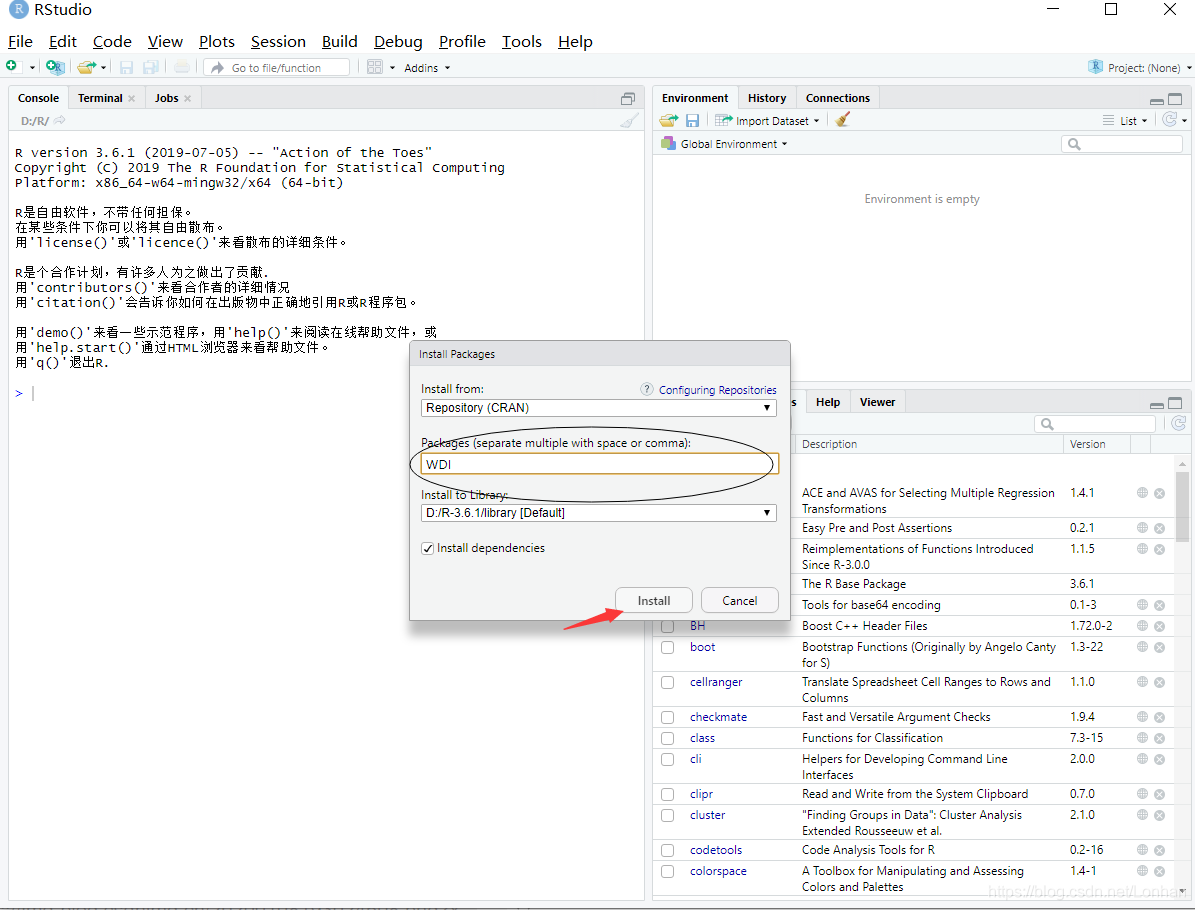Click view working directory arrow beside D:/R/

click(x=59, y=120)
